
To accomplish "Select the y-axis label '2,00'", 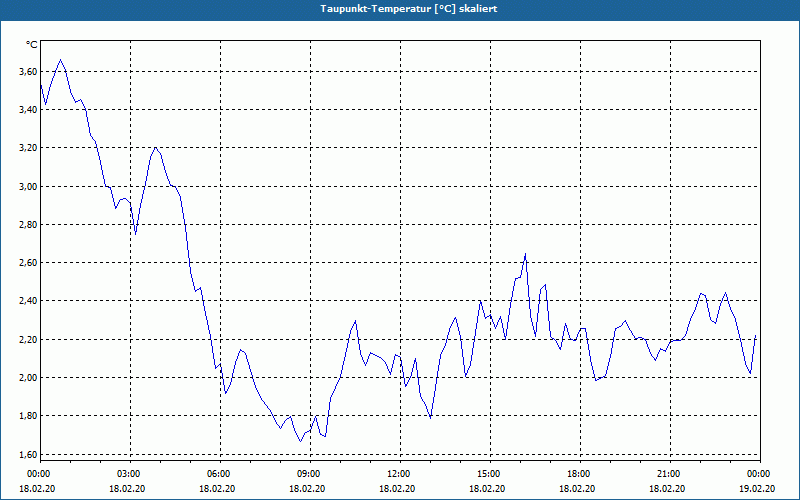I will (28, 378).
